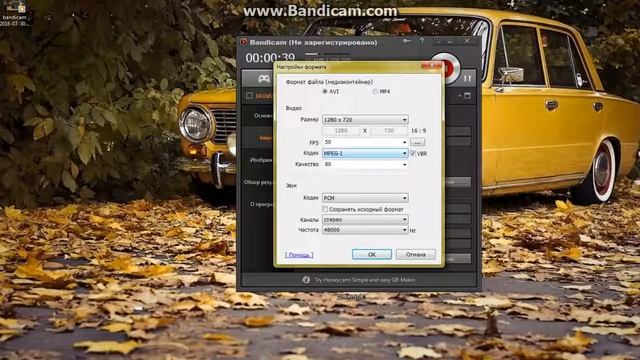
Task: Click the pause recording icon in Bandicam
Action: tap(467, 78)
